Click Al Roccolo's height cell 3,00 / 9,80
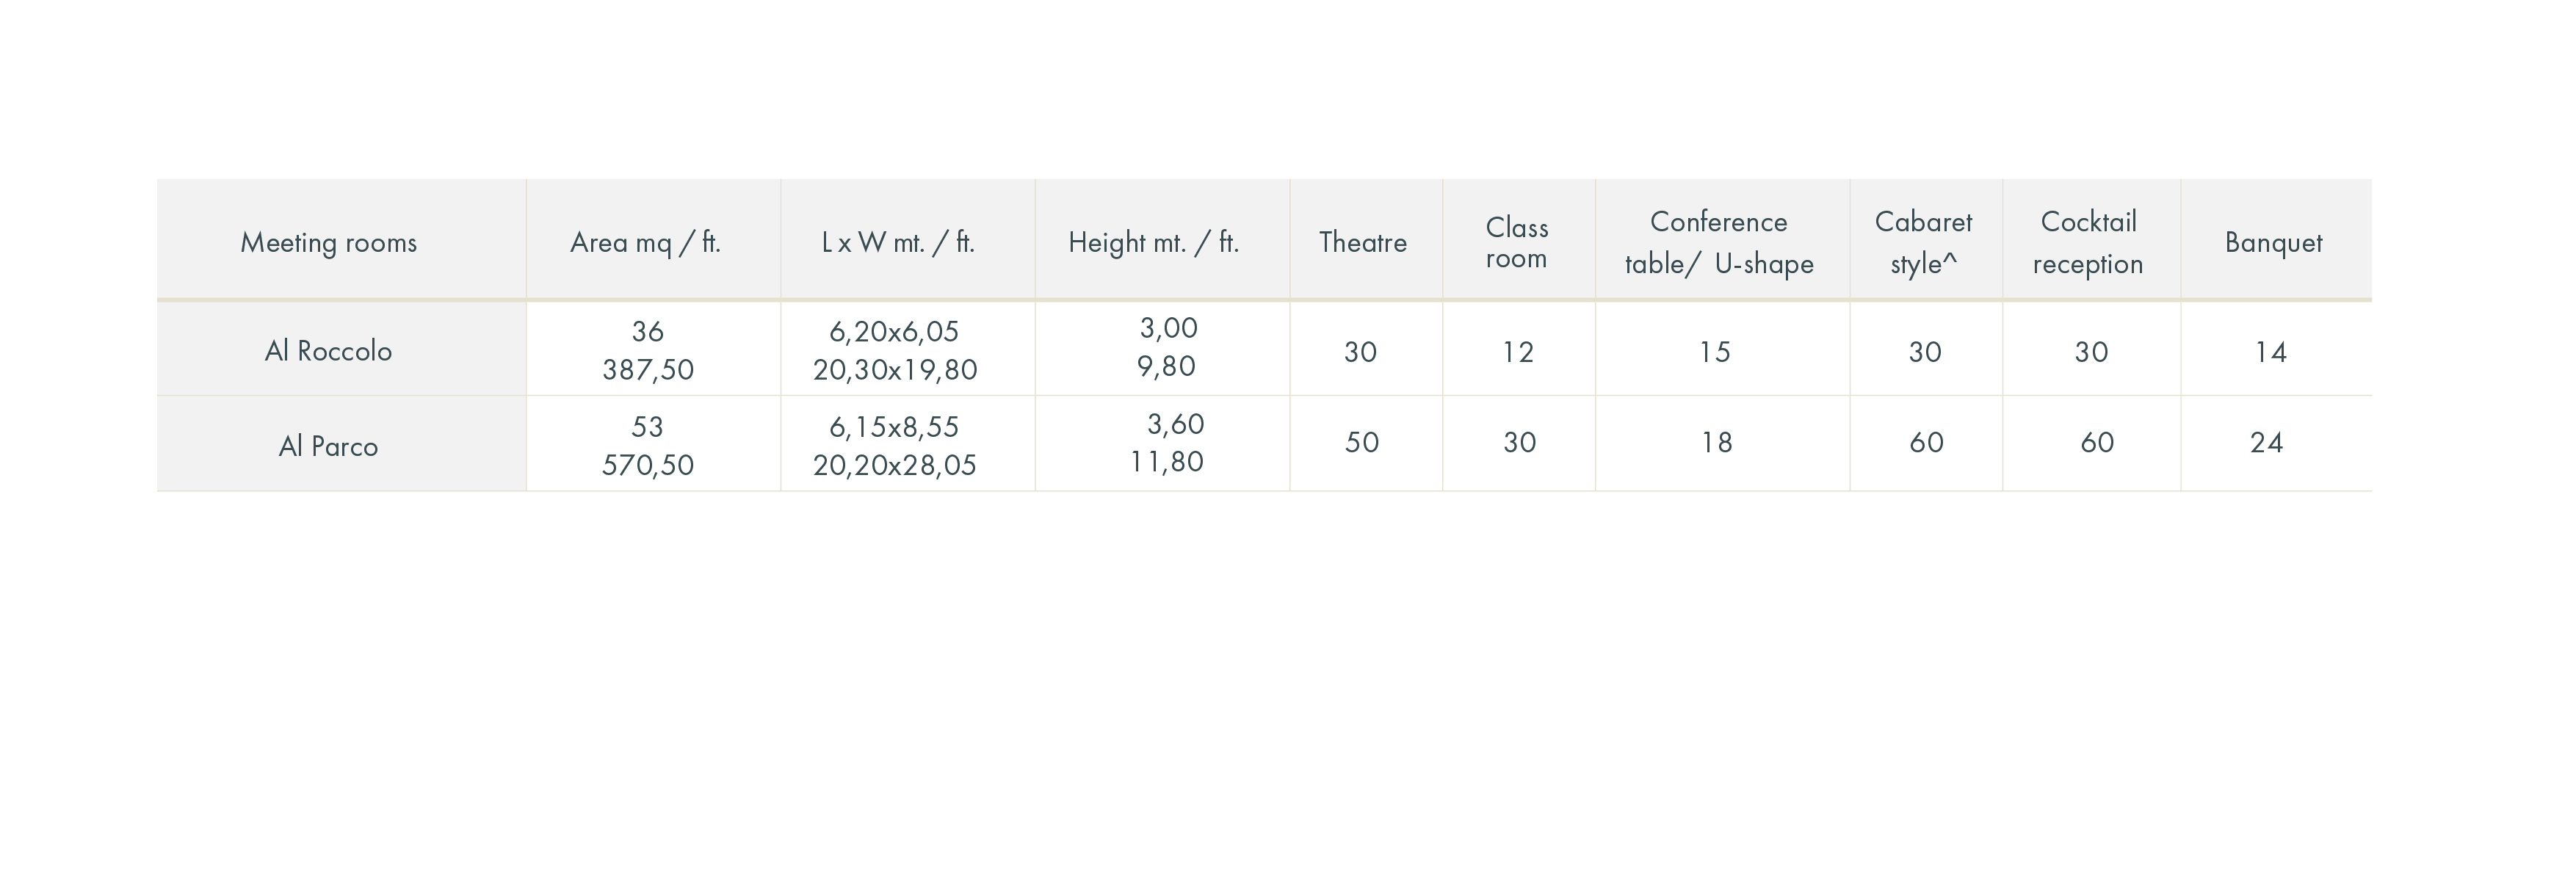This screenshot has height=873, width=2576. (x=1167, y=347)
